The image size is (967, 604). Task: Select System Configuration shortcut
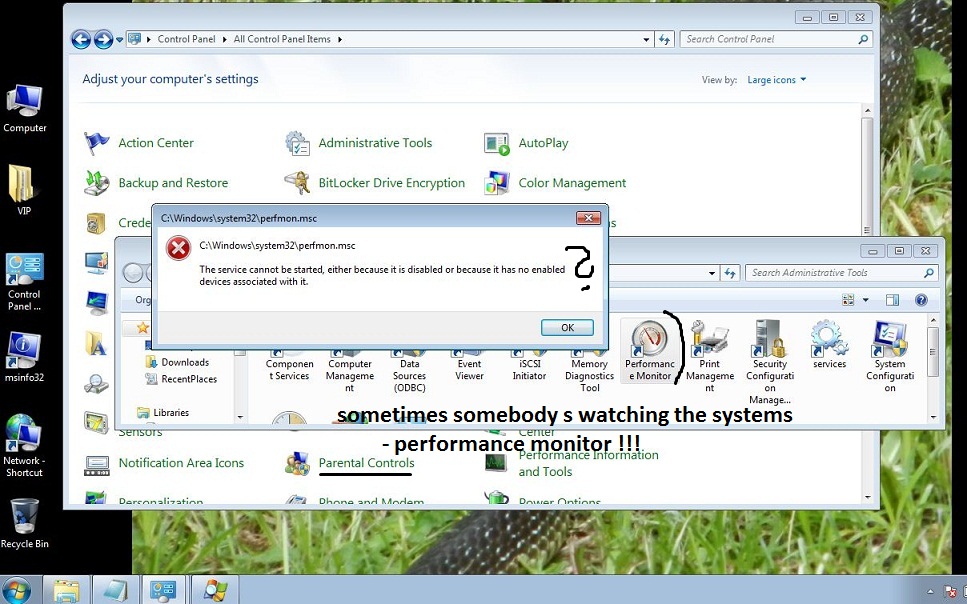coord(889,356)
